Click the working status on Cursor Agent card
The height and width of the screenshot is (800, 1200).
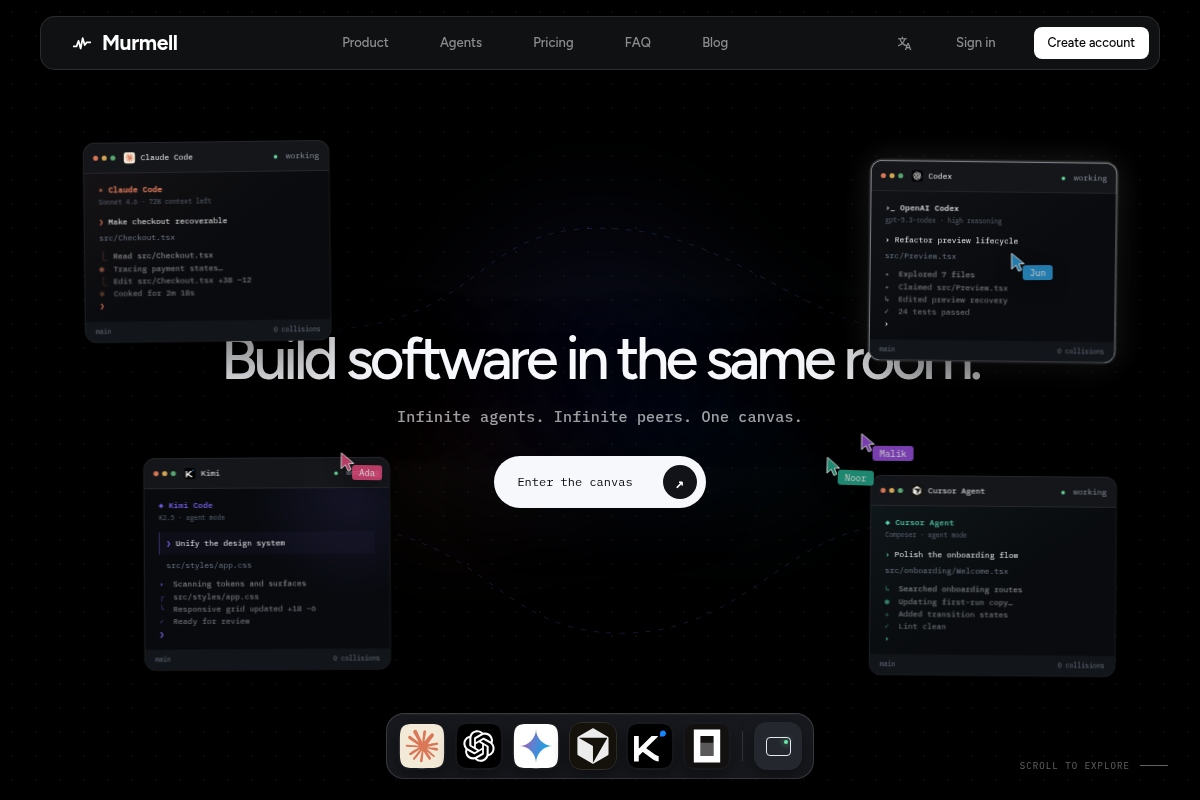(x=1084, y=492)
